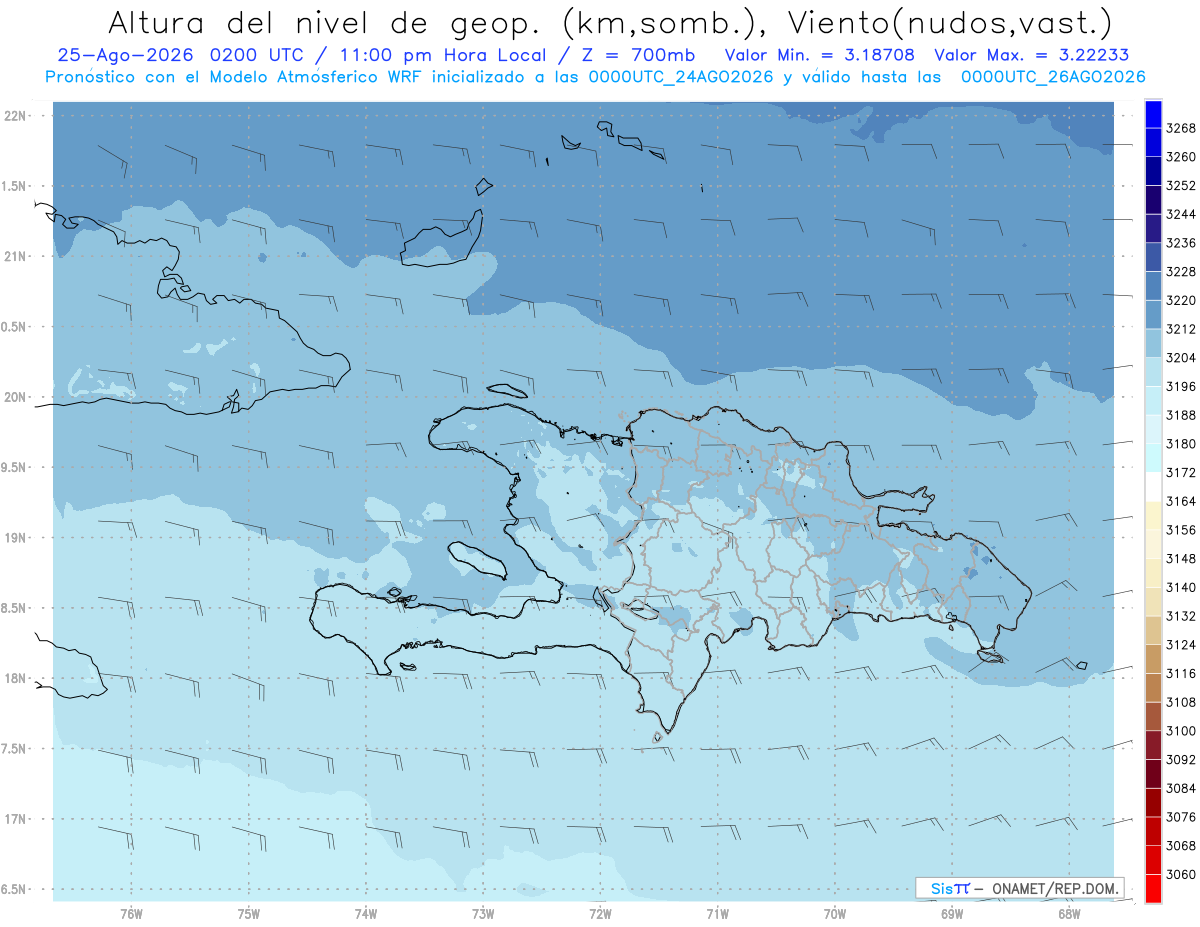The width and height of the screenshot is (1200, 927).
Task: Click the legend value 3060
Action: [x=1181, y=874]
